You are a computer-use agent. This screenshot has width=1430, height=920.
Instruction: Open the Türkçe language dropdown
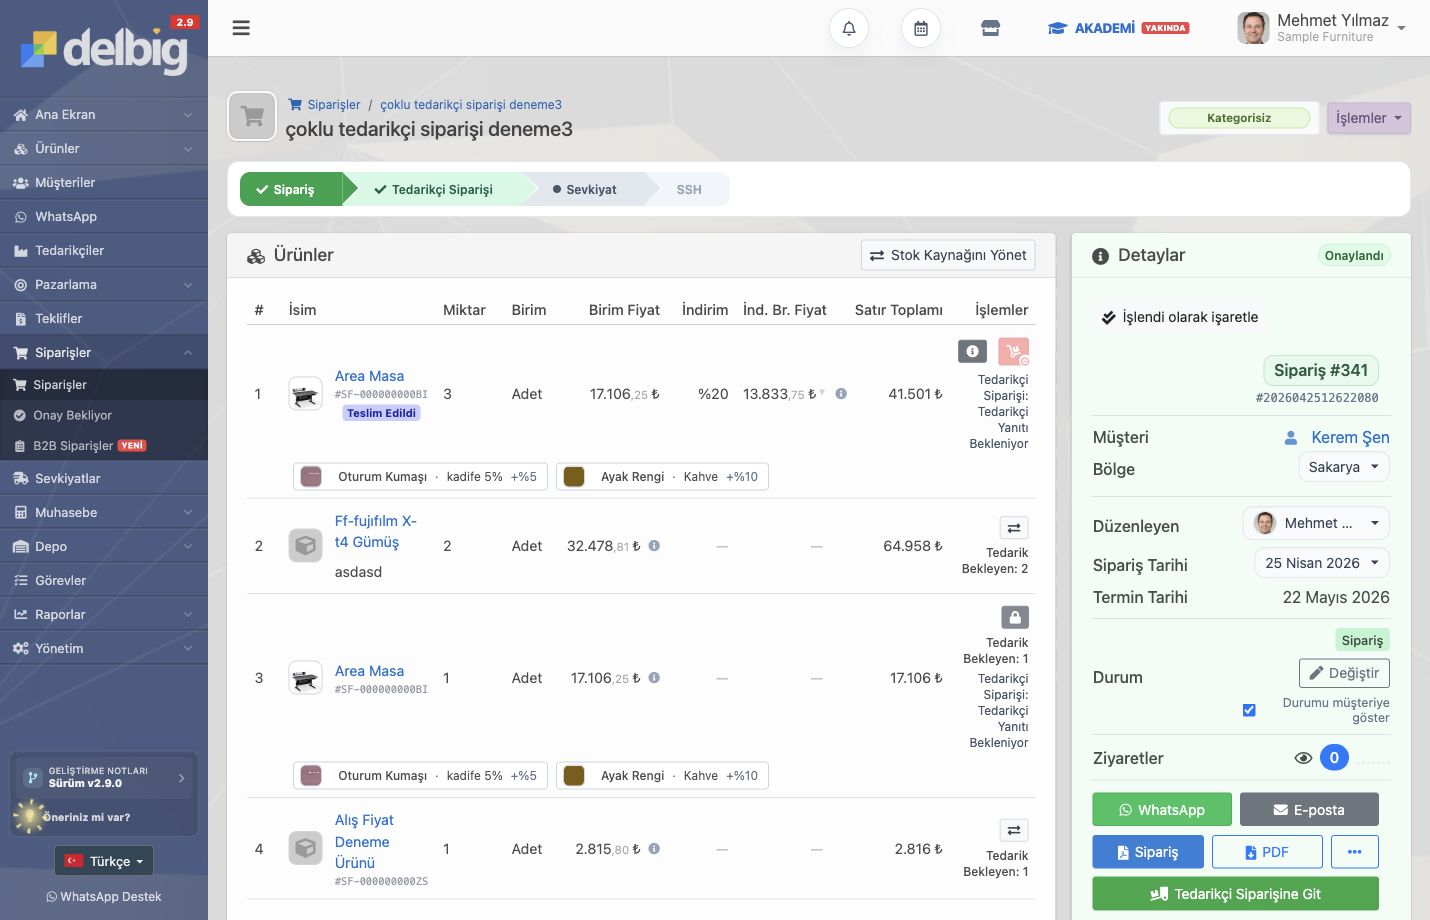tap(104, 861)
